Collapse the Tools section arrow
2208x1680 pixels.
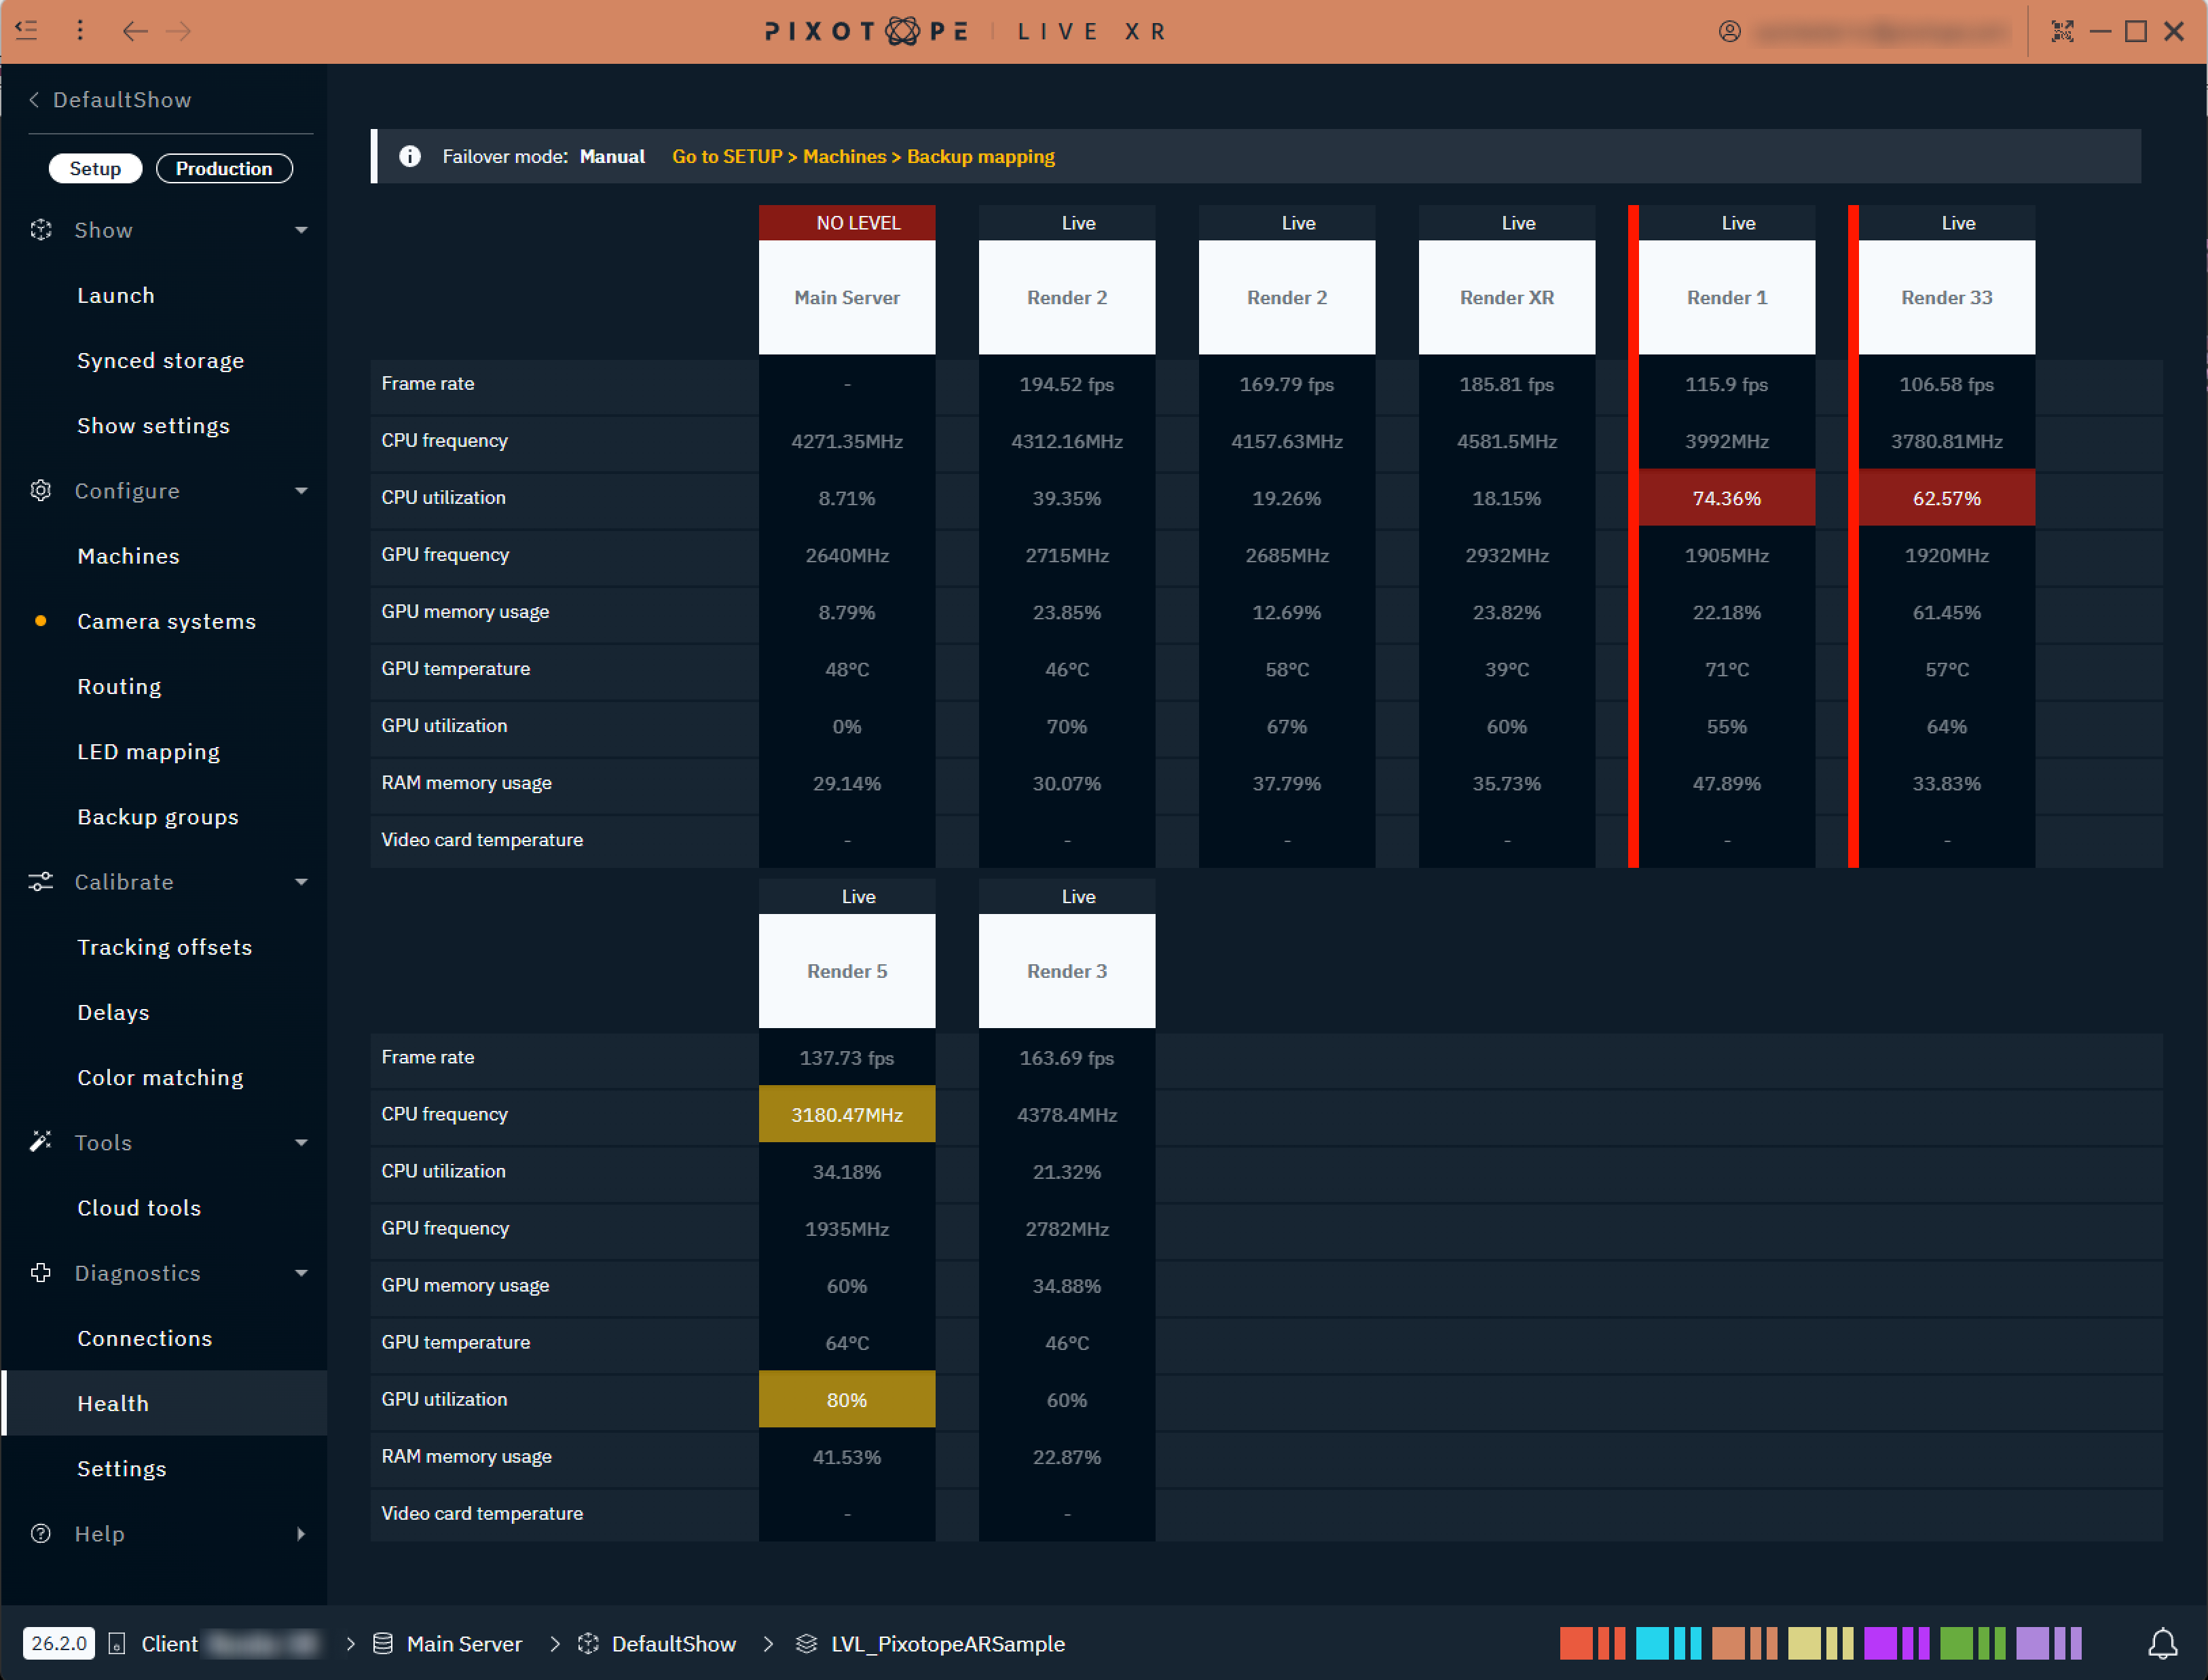click(x=301, y=1142)
